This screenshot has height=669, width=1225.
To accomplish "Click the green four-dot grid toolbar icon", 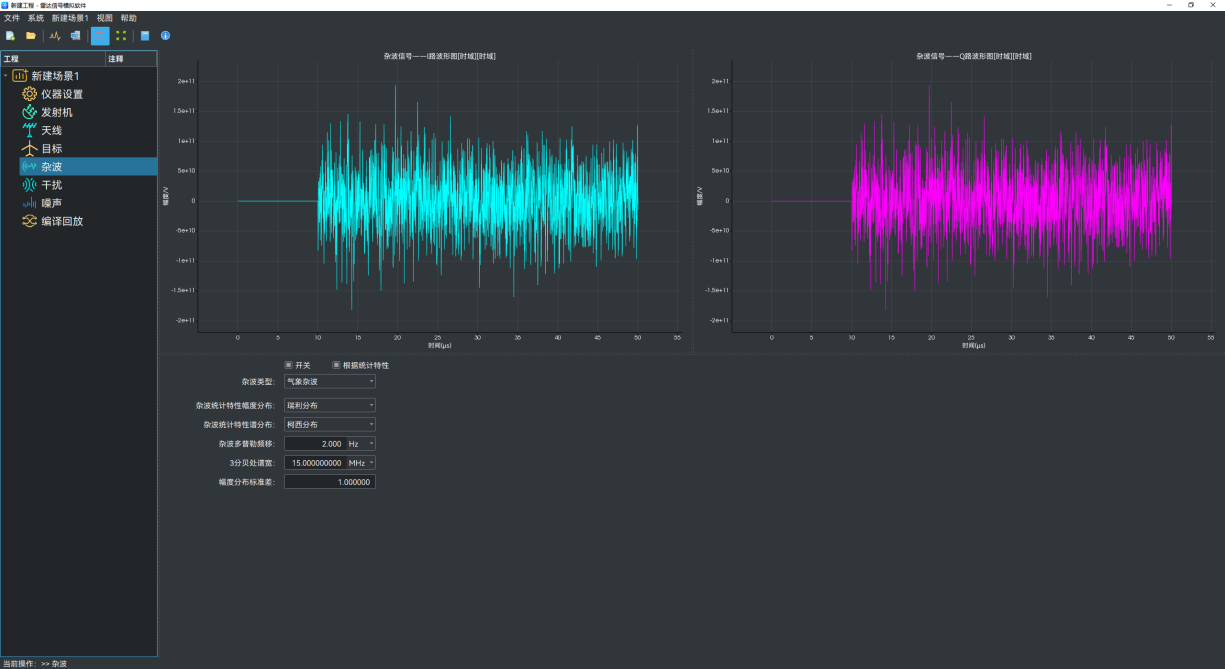I will click(x=121, y=36).
